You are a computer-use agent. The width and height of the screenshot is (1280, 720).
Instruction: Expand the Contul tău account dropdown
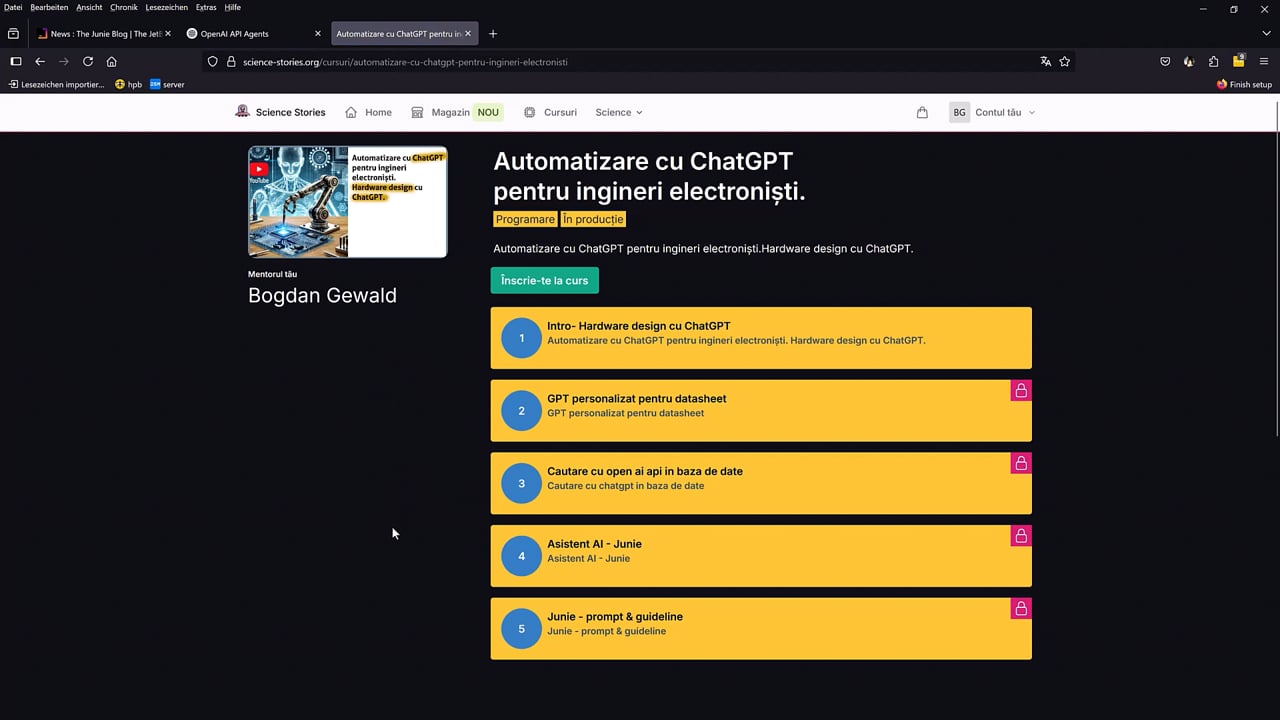tap(1005, 112)
